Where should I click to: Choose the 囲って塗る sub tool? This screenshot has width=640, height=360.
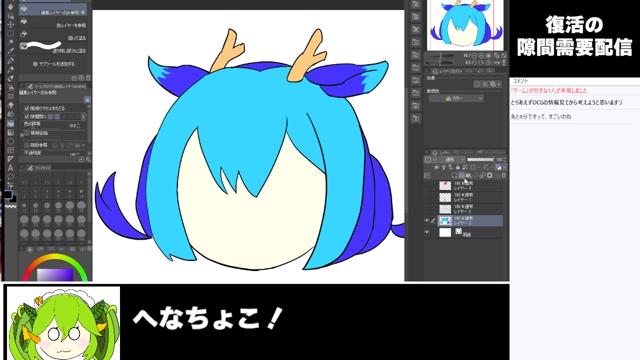point(53,38)
